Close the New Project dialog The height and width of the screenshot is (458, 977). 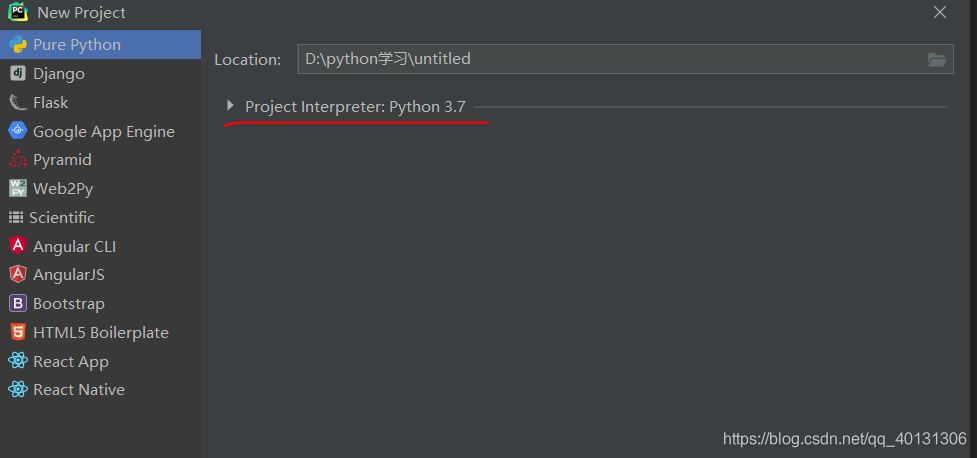click(939, 13)
